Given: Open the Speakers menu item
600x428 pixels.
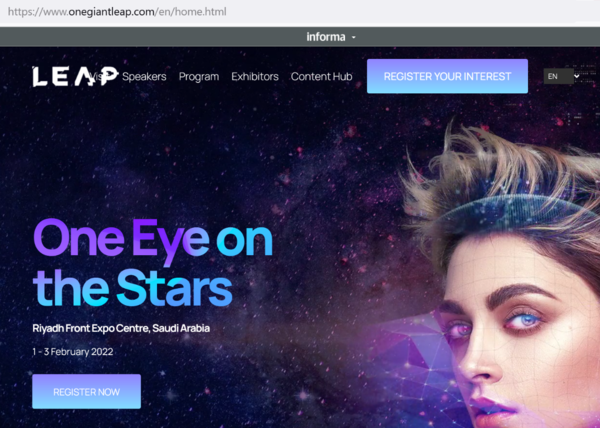Looking at the screenshot, I should (x=144, y=76).
